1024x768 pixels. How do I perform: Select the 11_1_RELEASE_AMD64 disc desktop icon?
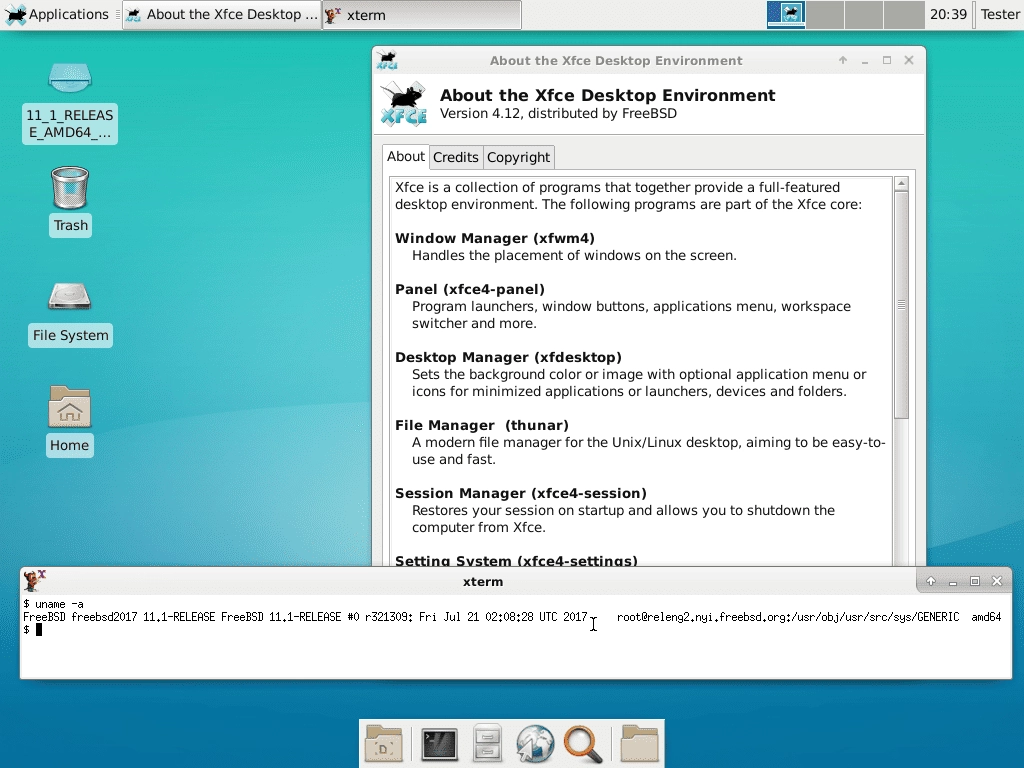click(70, 102)
